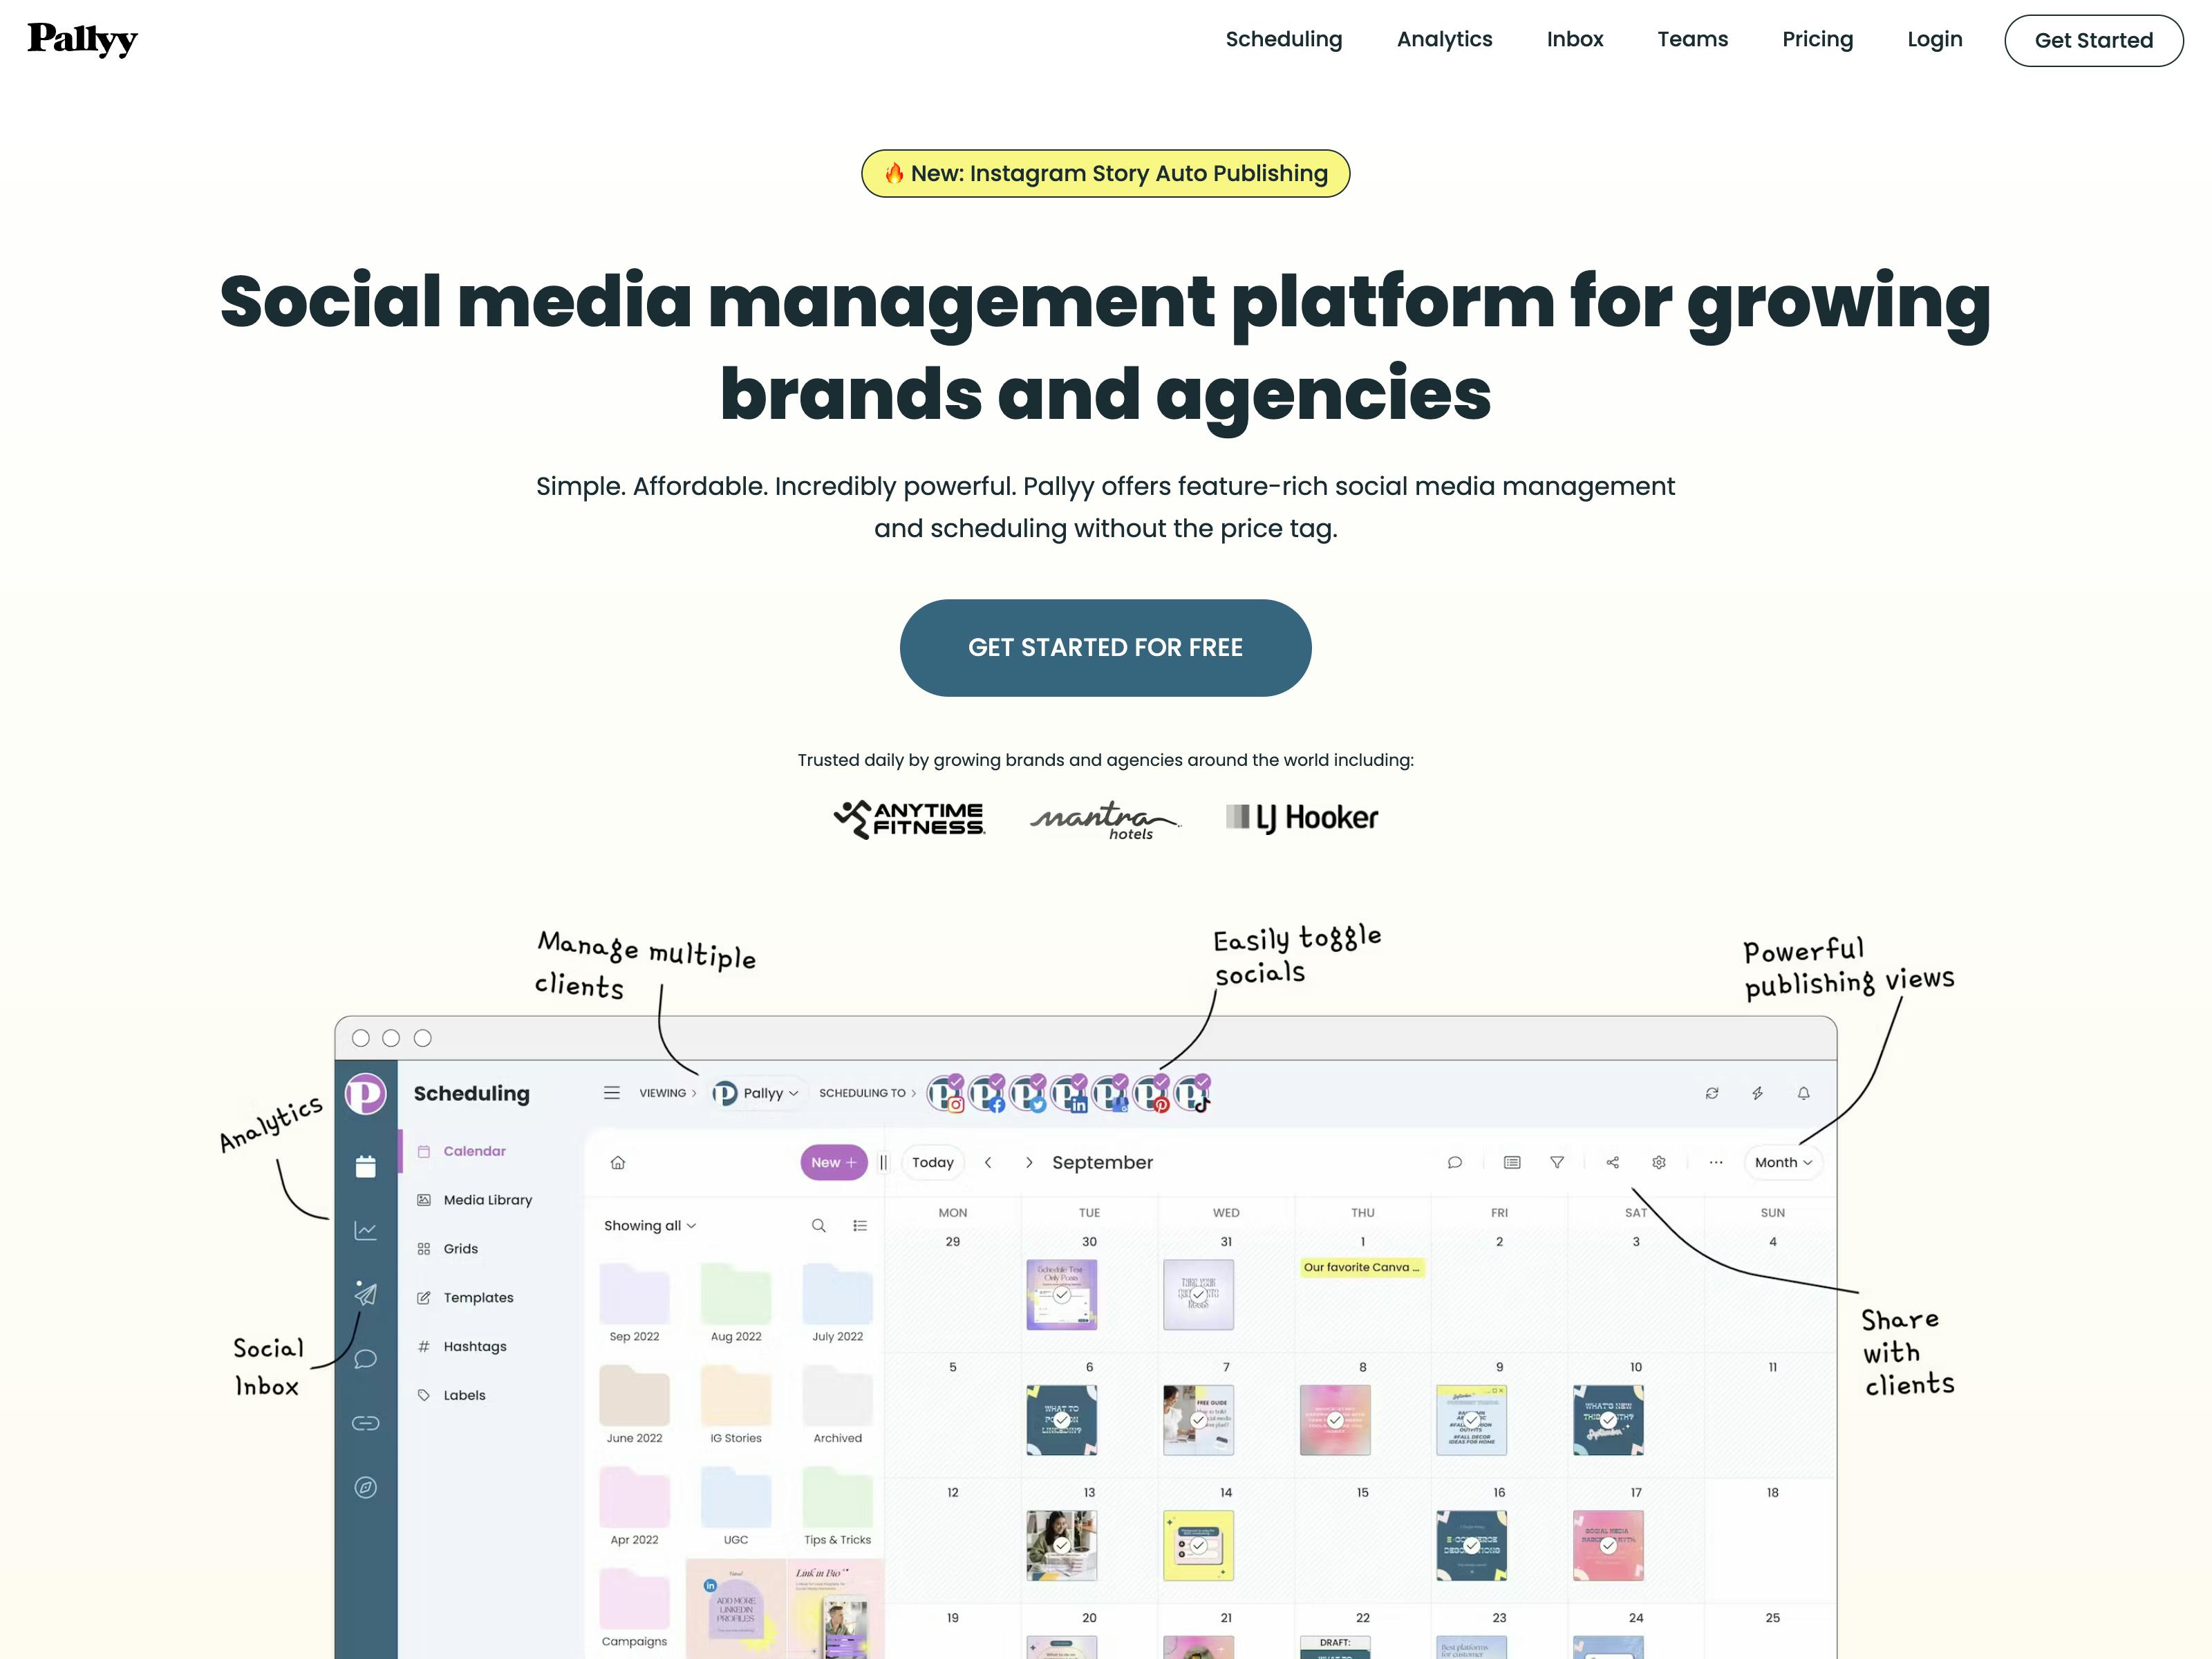The height and width of the screenshot is (1659, 2212).
Task: Toggle Instagram social media icon
Action: pos(951,1093)
